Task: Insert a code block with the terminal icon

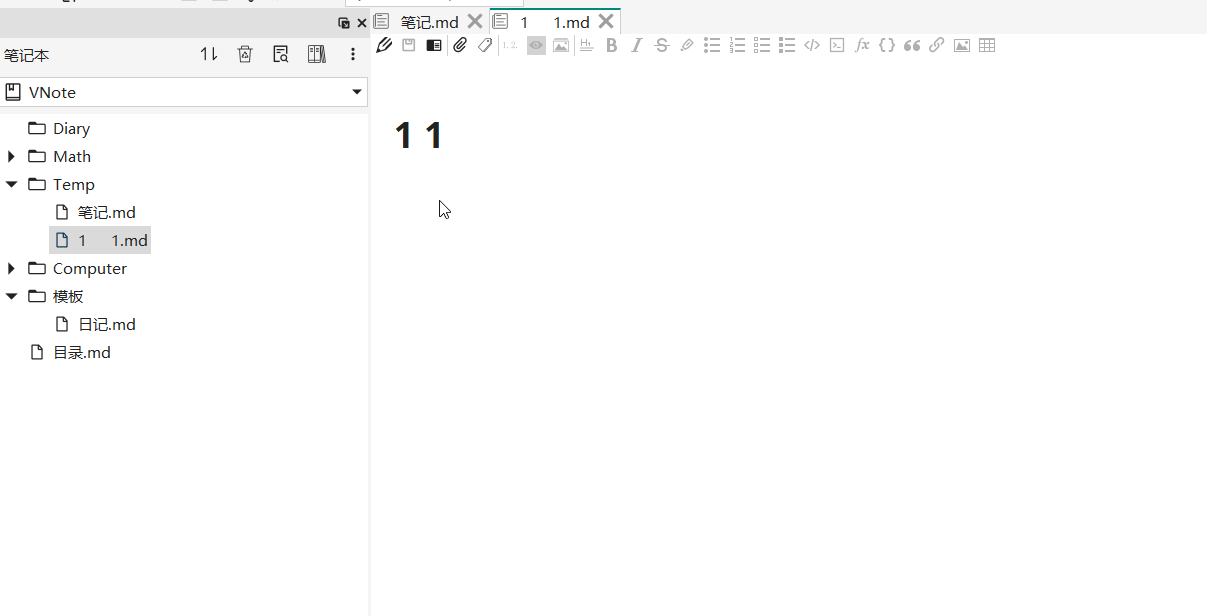Action: tap(837, 45)
